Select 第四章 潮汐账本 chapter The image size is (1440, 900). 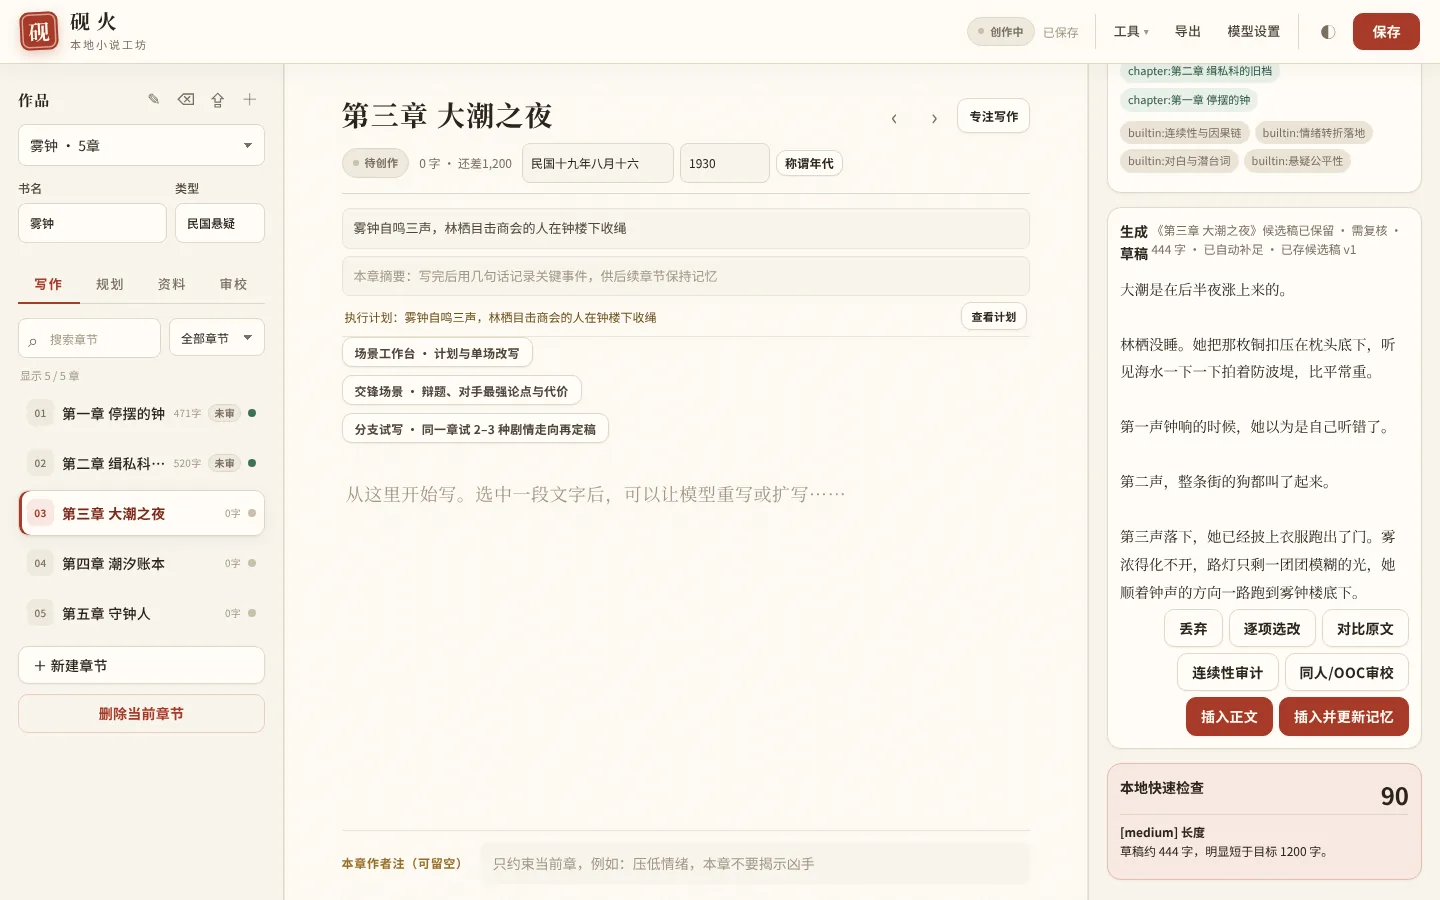pos(141,563)
